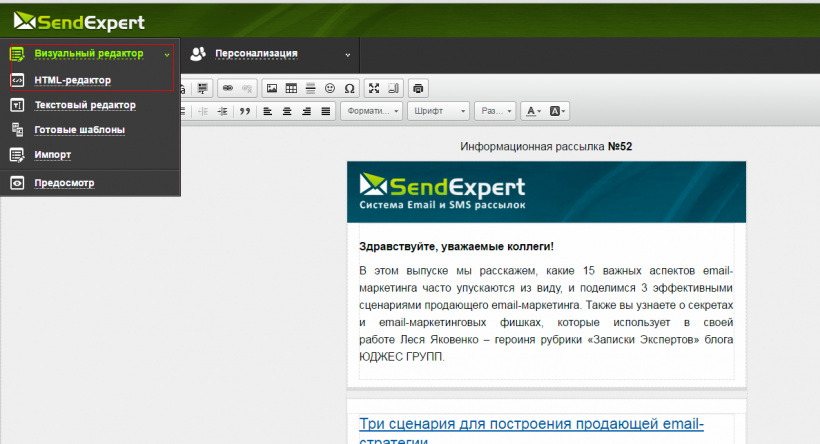
Task: Maximize the editor with fullscreen icon
Action: [374, 88]
